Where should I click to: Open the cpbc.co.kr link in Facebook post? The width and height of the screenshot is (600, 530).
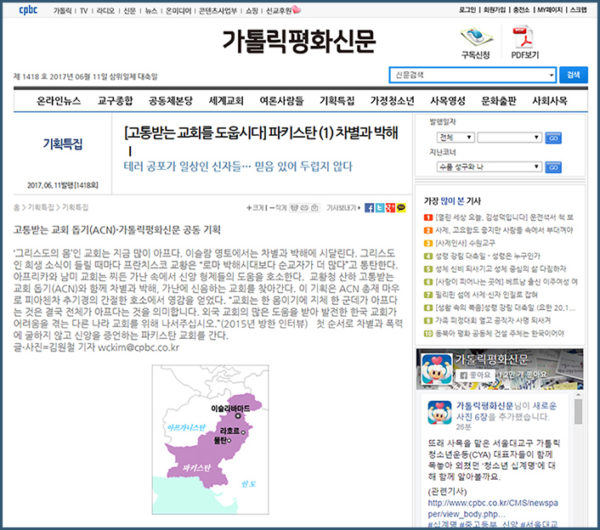[x=493, y=508]
